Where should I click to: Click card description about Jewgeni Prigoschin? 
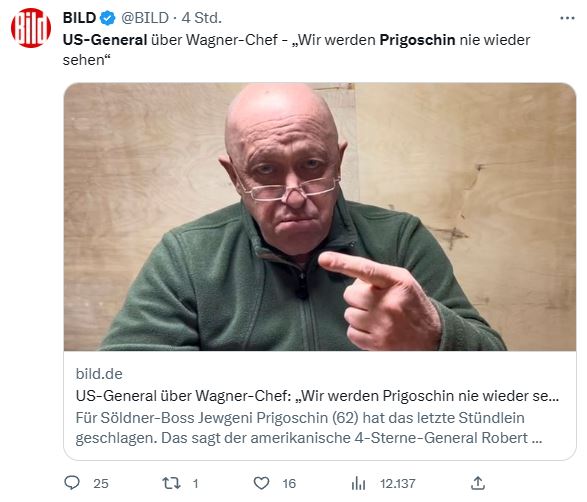pos(309,428)
